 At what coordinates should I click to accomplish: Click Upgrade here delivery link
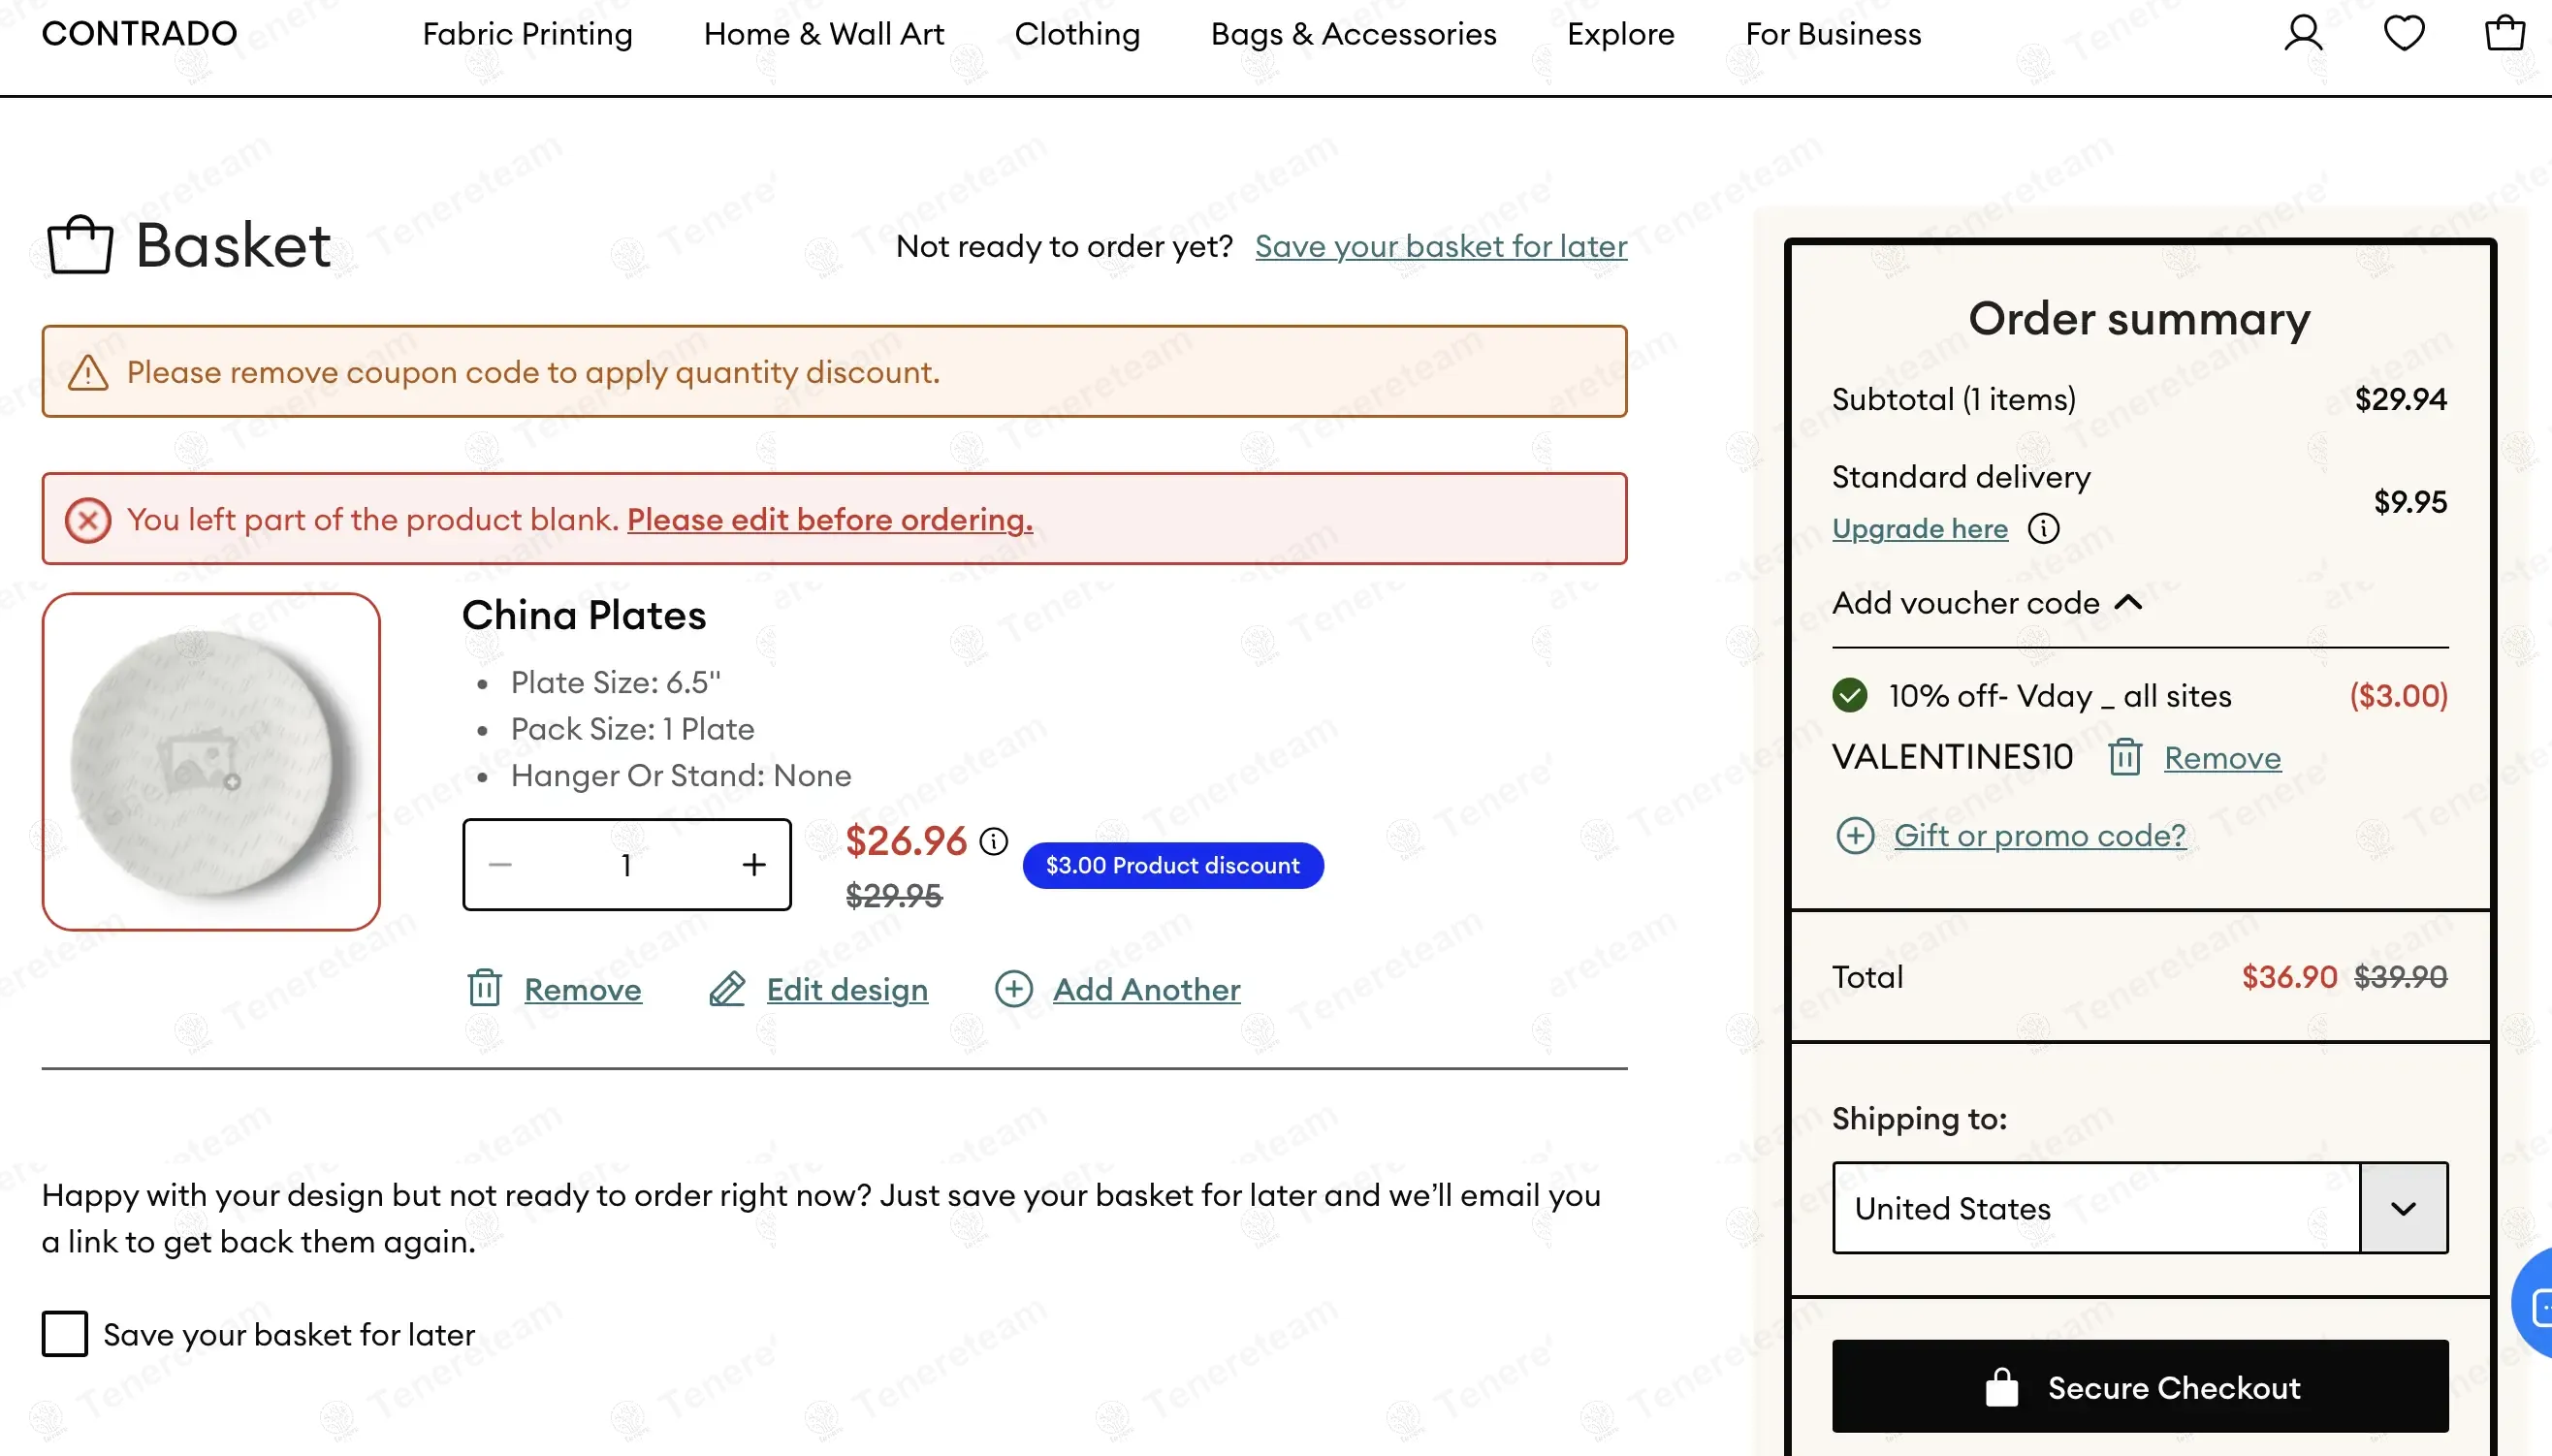pyautogui.click(x=1920, y=528)
